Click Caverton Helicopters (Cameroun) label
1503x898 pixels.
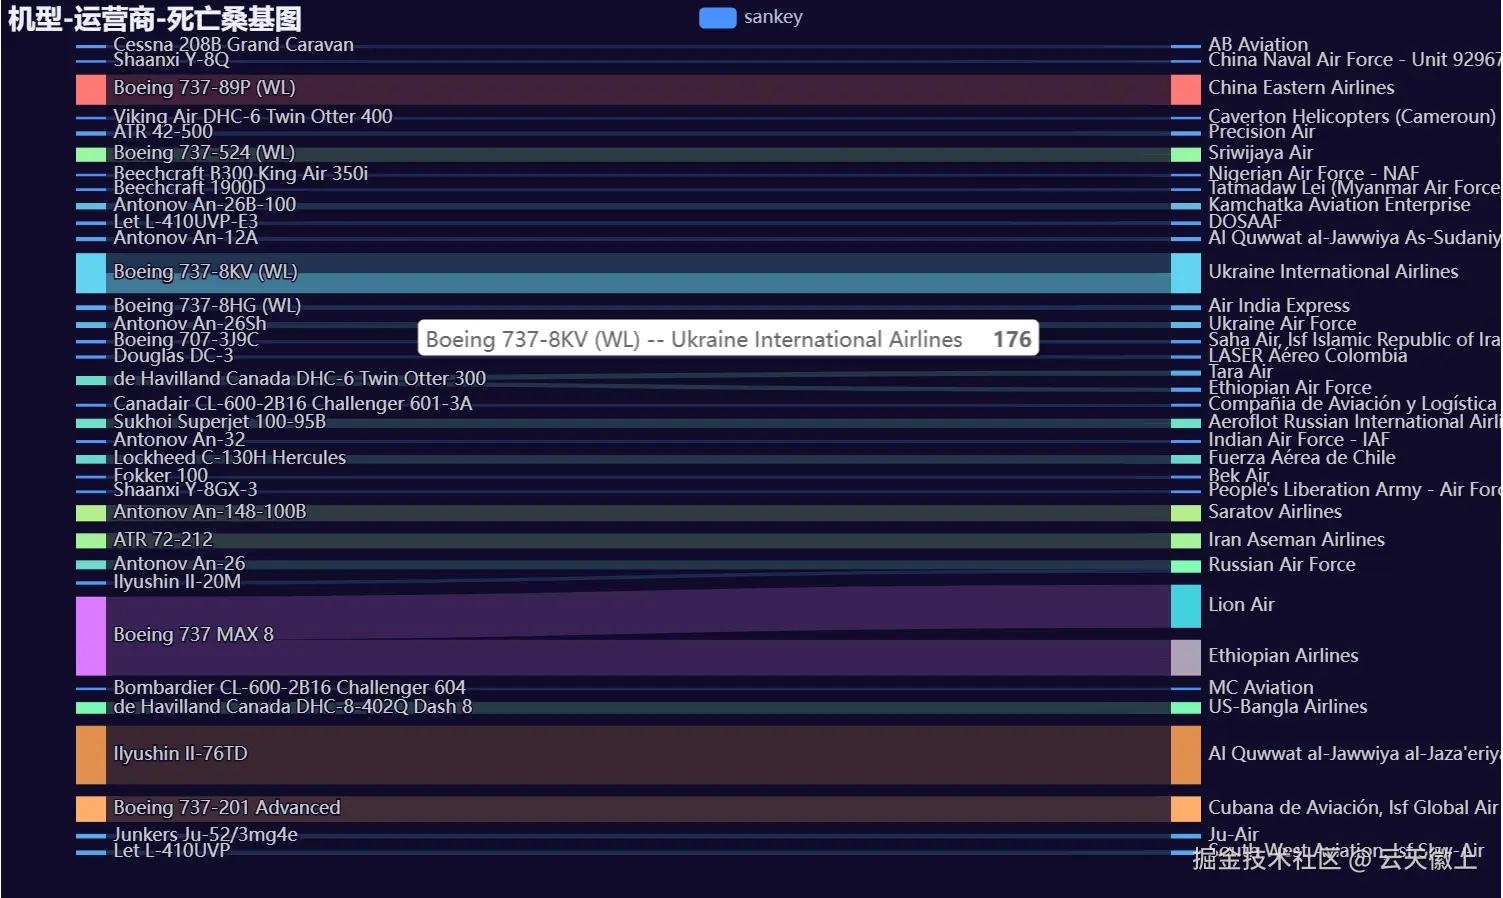(1352, 117)
